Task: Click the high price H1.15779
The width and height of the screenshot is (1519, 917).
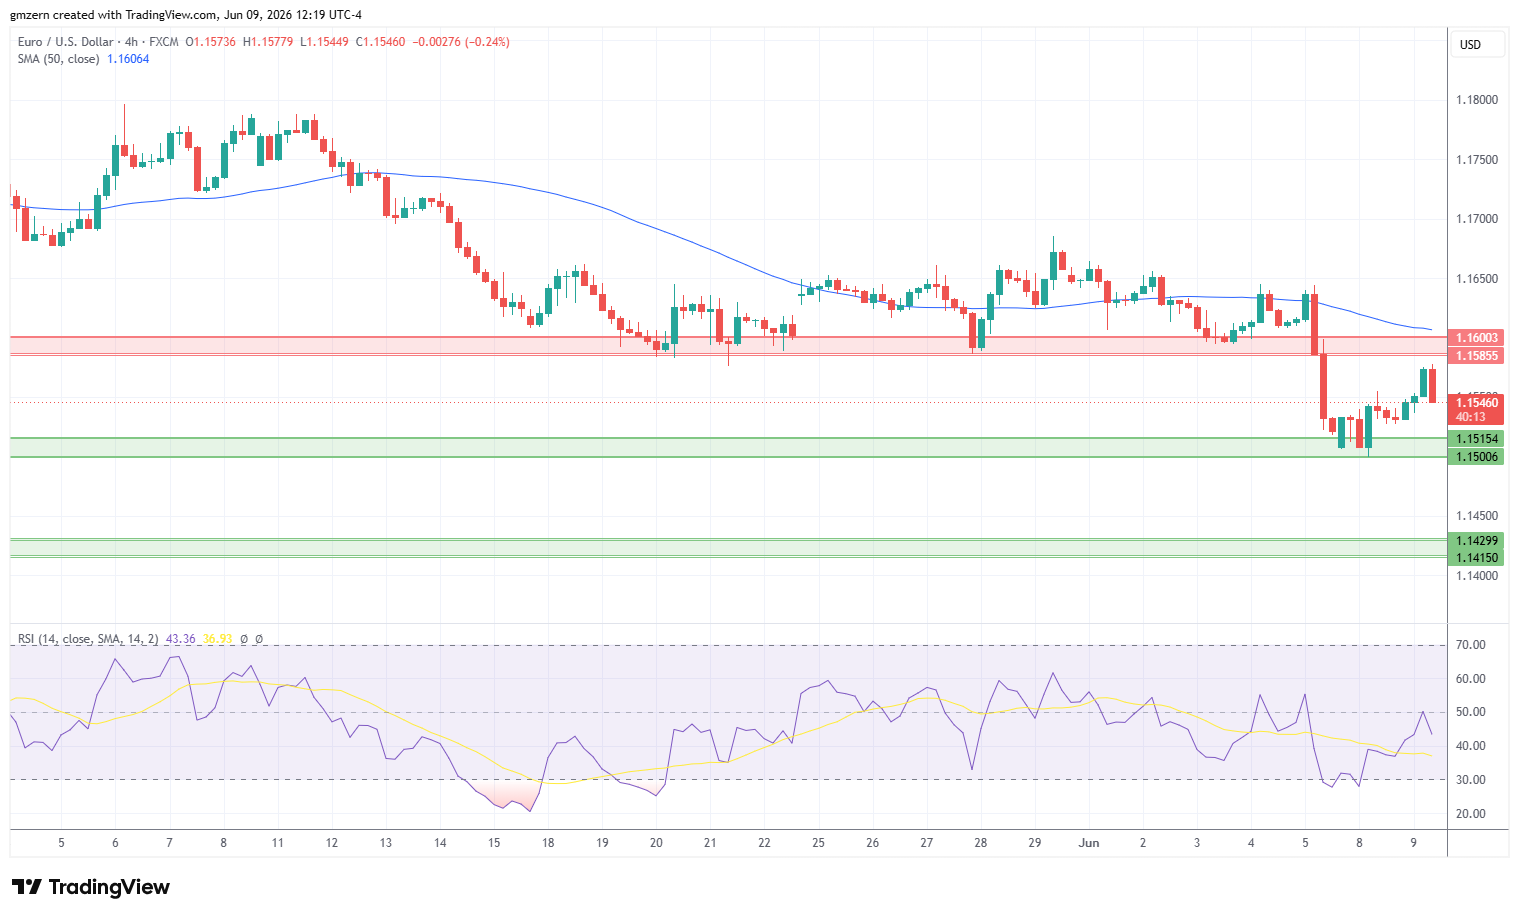Action: point(268,42)
